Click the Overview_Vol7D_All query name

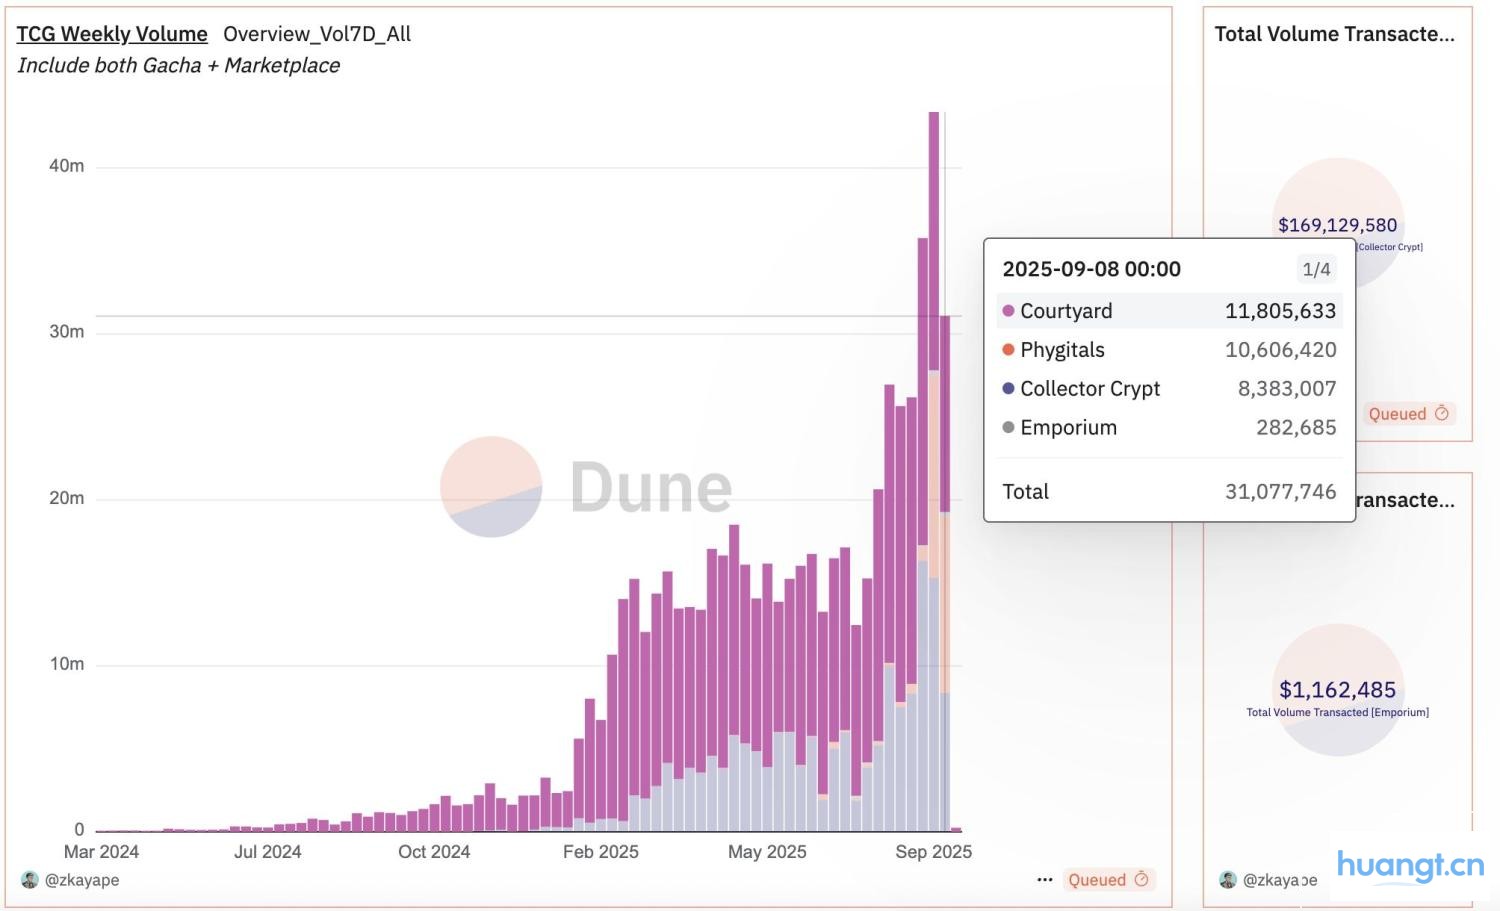point(317,34)
